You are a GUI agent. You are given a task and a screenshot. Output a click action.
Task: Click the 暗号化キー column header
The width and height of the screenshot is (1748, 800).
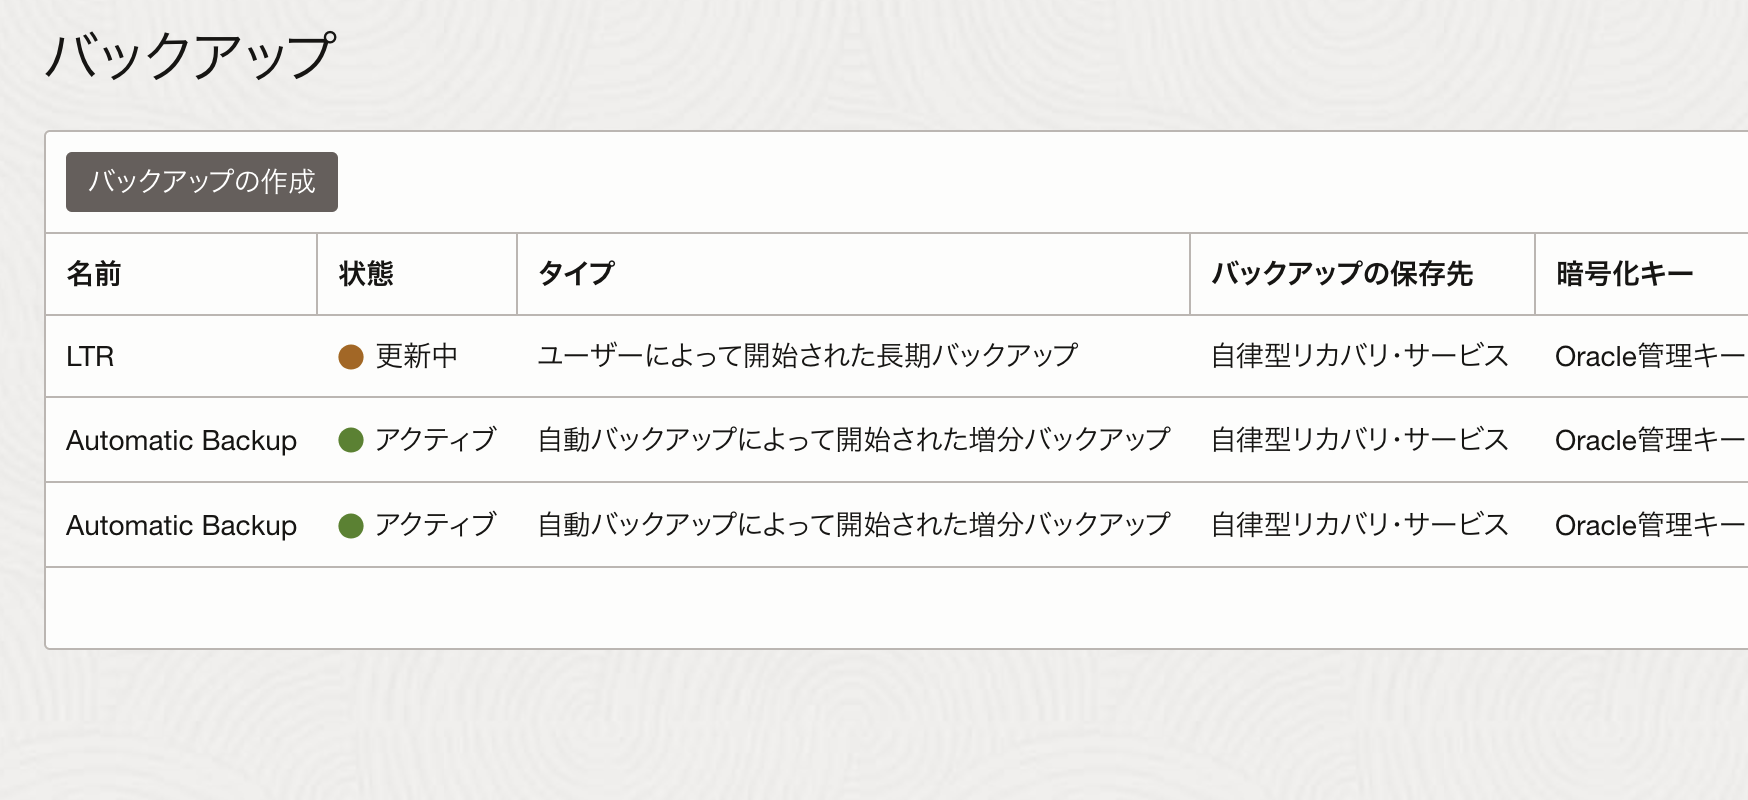1624,274
